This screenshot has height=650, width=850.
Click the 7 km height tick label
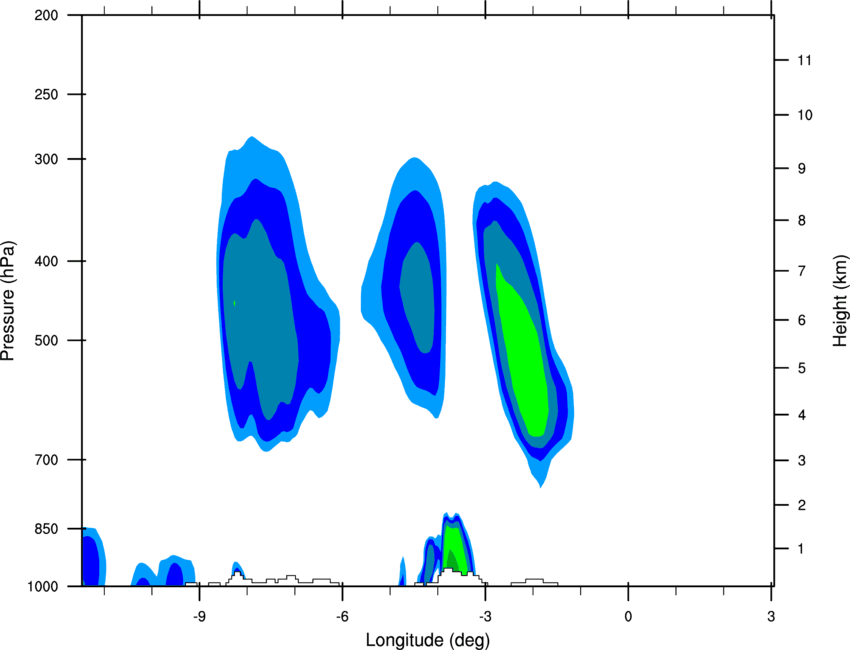(x=802, y=271)
